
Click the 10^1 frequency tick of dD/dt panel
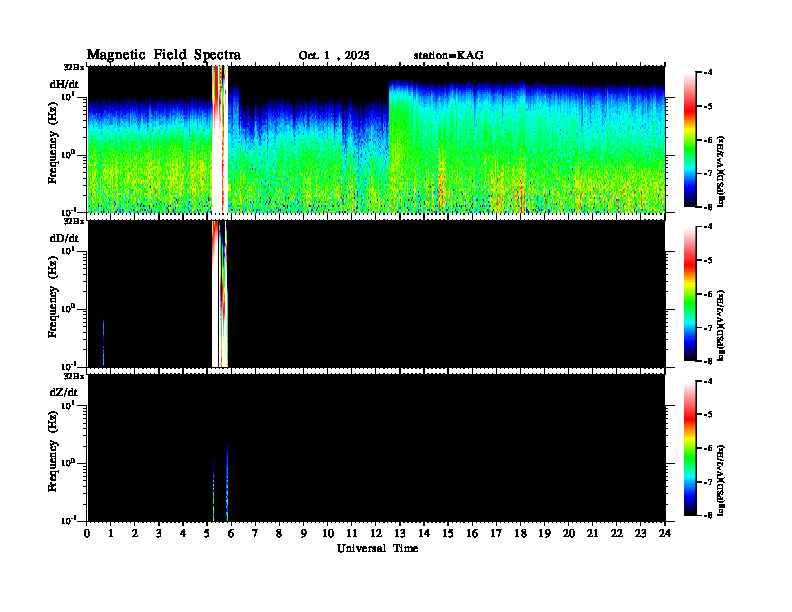click(x=68, y=250)
